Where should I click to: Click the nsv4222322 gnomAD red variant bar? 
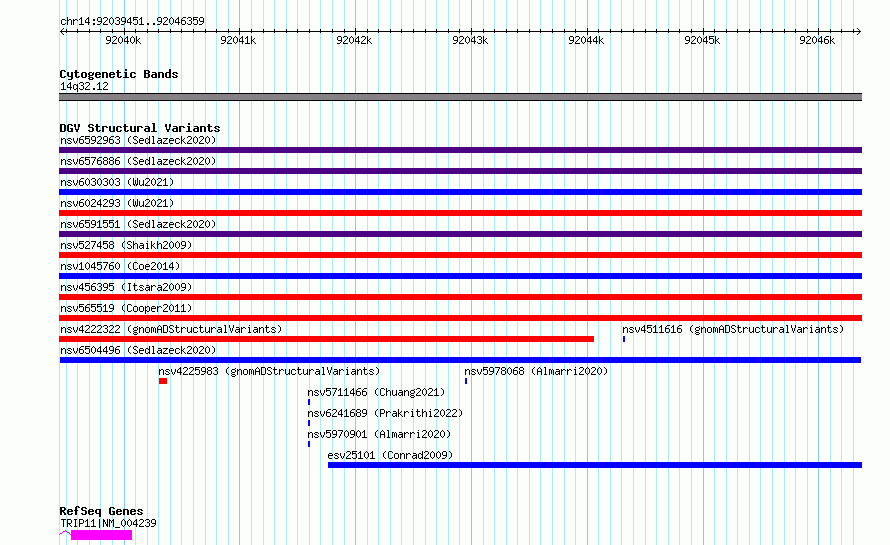point(326,339)
